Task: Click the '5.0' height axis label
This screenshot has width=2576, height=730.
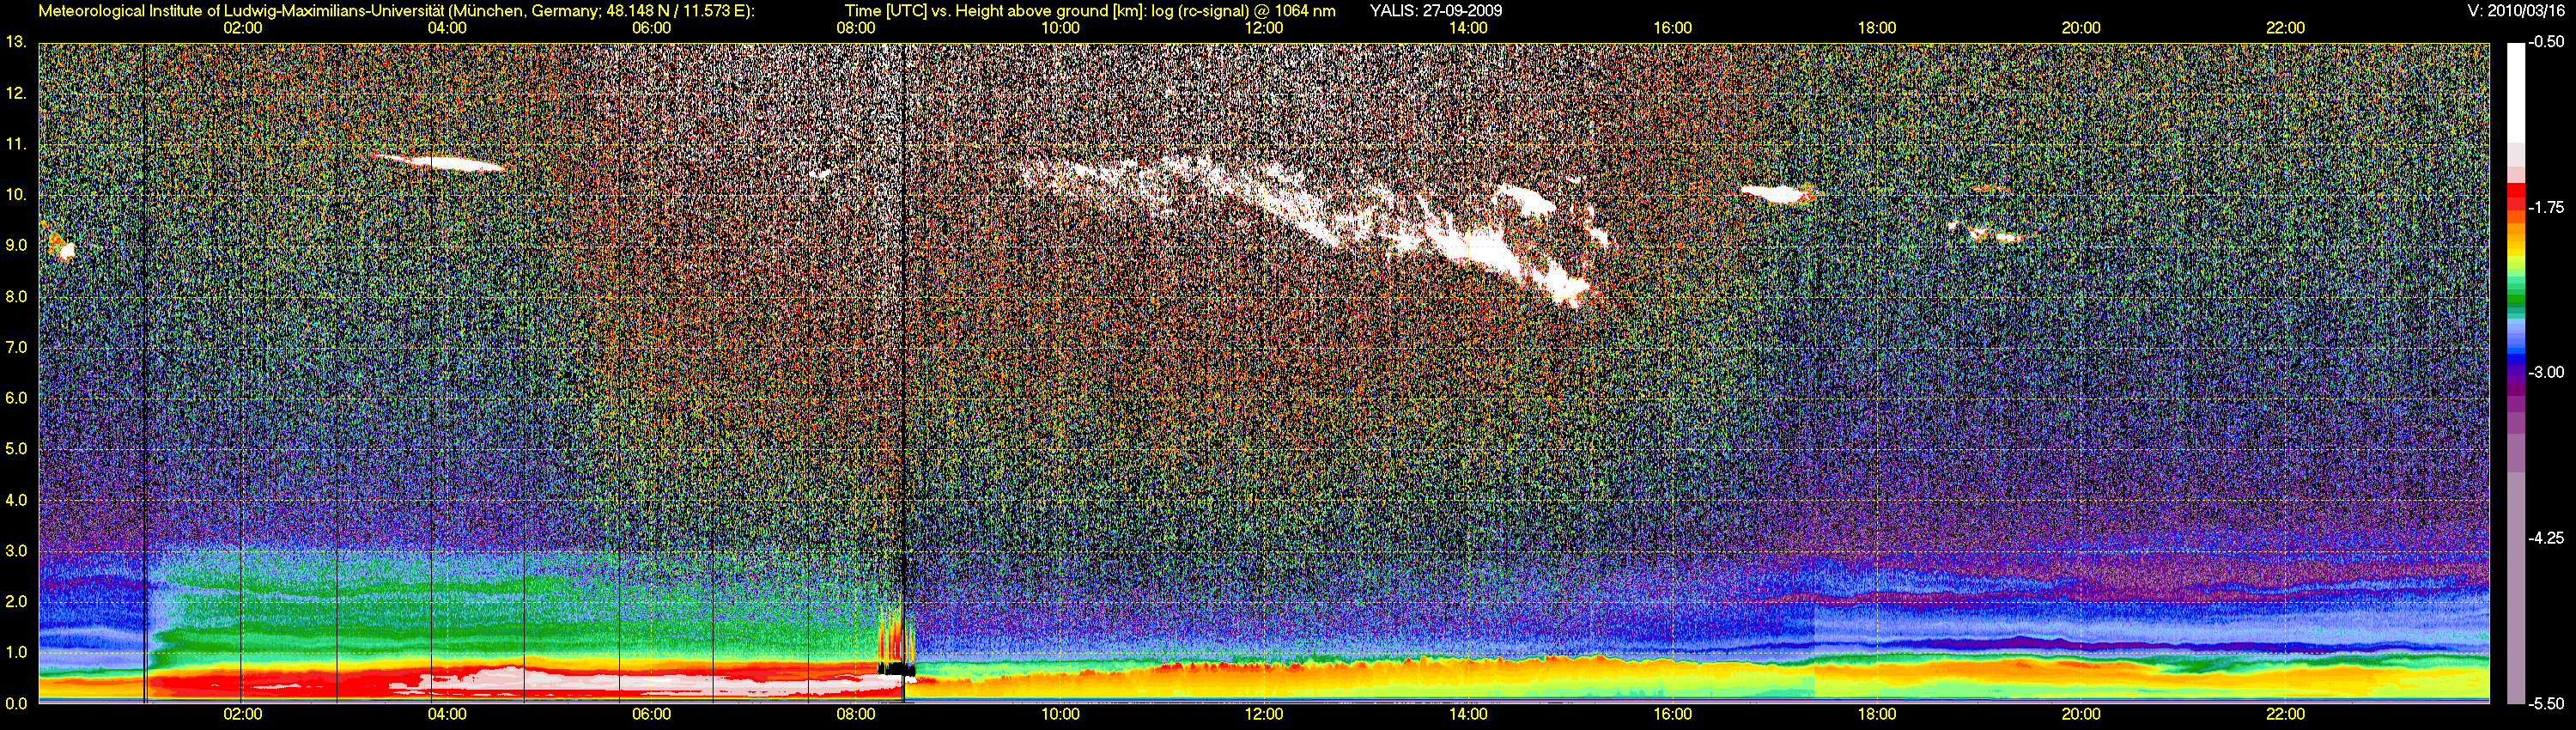Action: pyautogui.click(x=16, y=449)
